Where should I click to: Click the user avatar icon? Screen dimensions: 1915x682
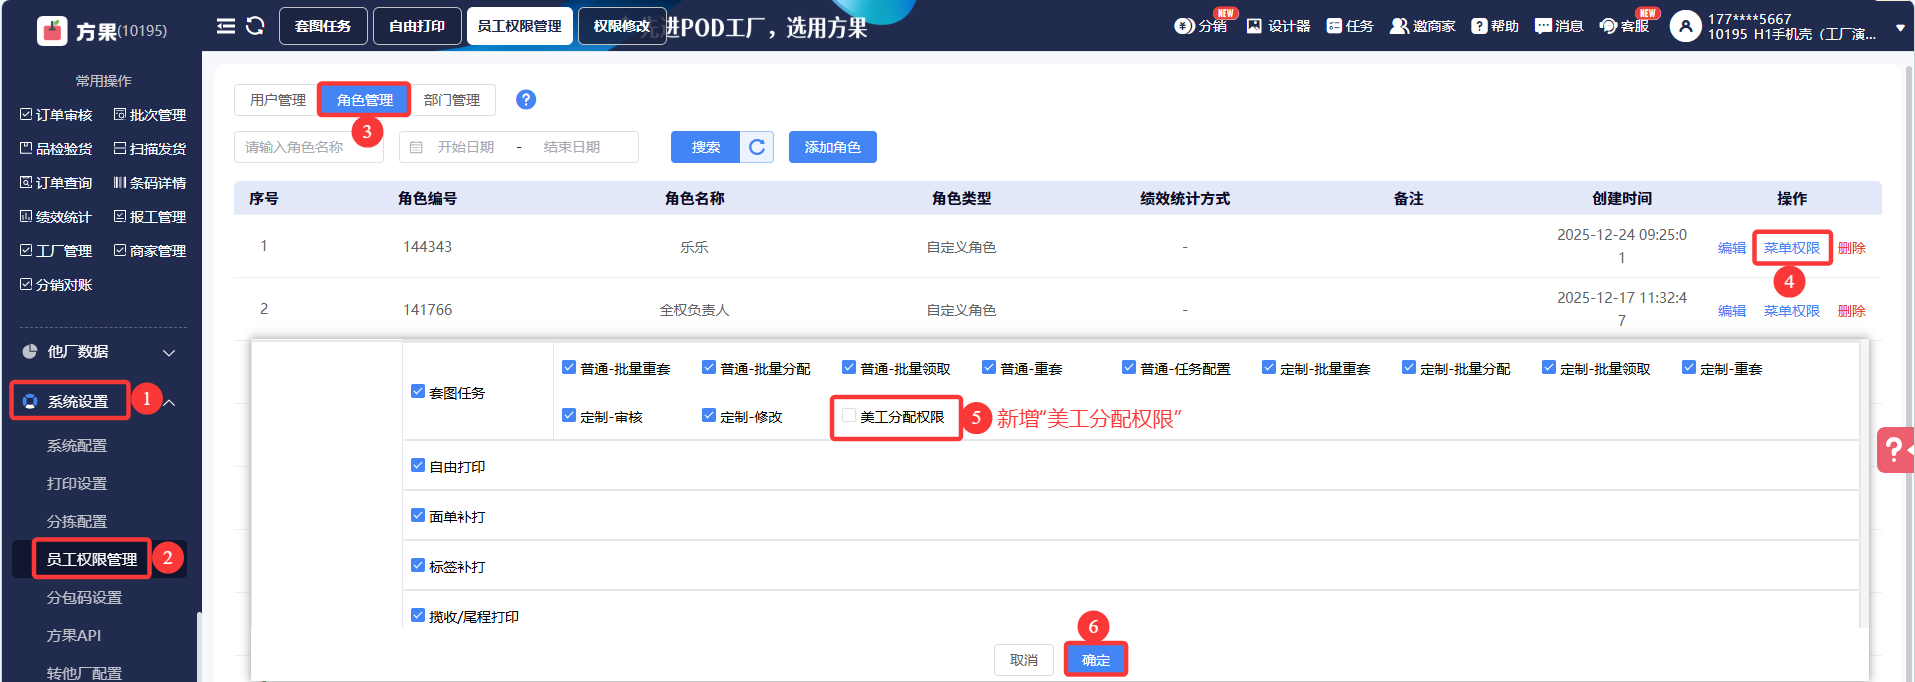tap(1685, 26)
